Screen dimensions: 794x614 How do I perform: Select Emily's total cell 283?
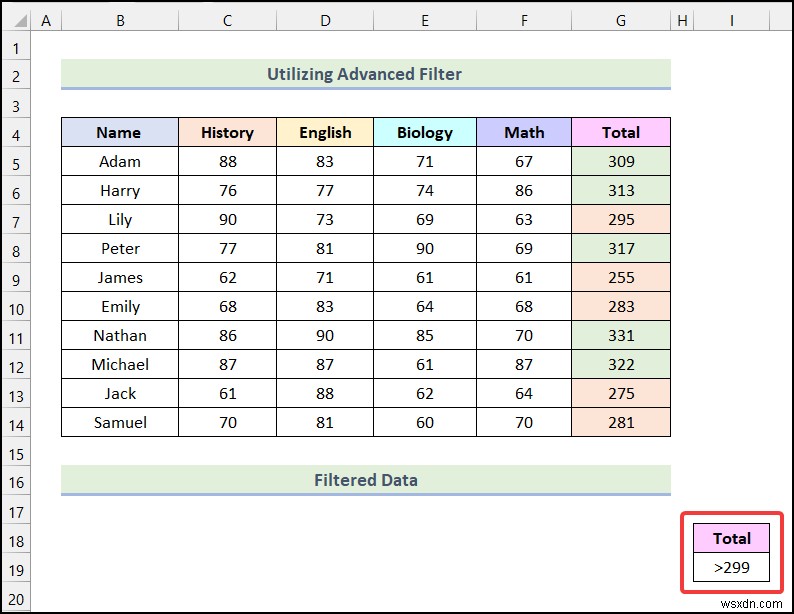click(x=621, y=306)
